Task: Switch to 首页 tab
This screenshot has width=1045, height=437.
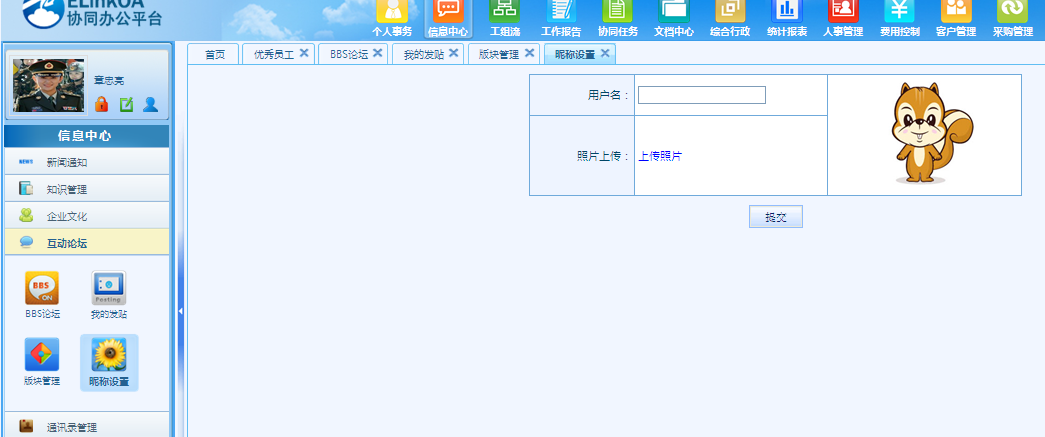Action: tap(215, 55)
